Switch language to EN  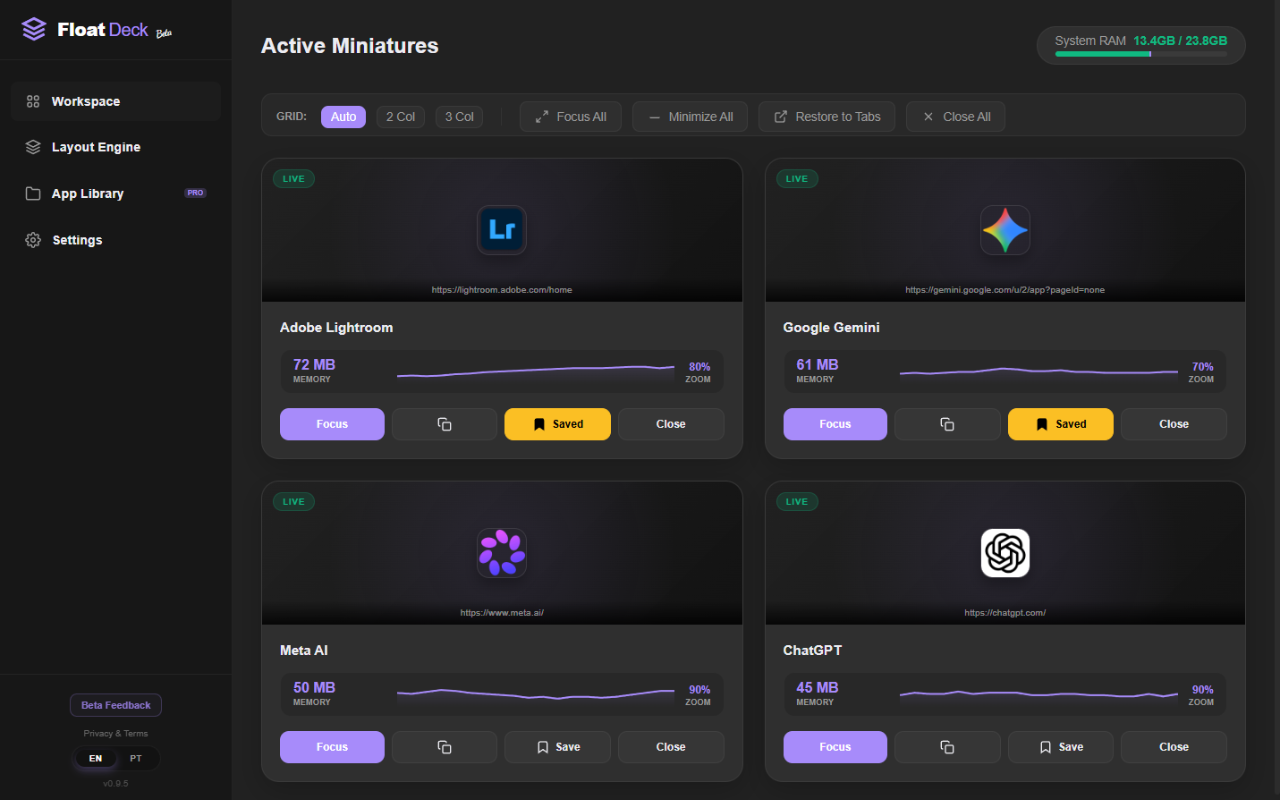pos(95,758)
